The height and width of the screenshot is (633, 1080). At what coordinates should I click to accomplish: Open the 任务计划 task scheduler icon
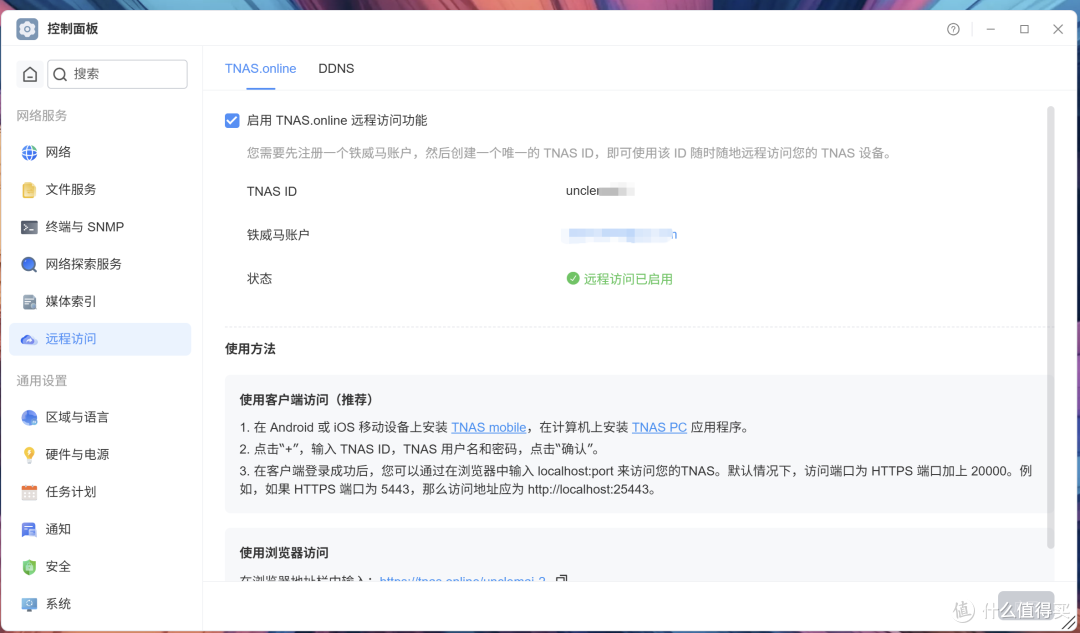point(29,492)
